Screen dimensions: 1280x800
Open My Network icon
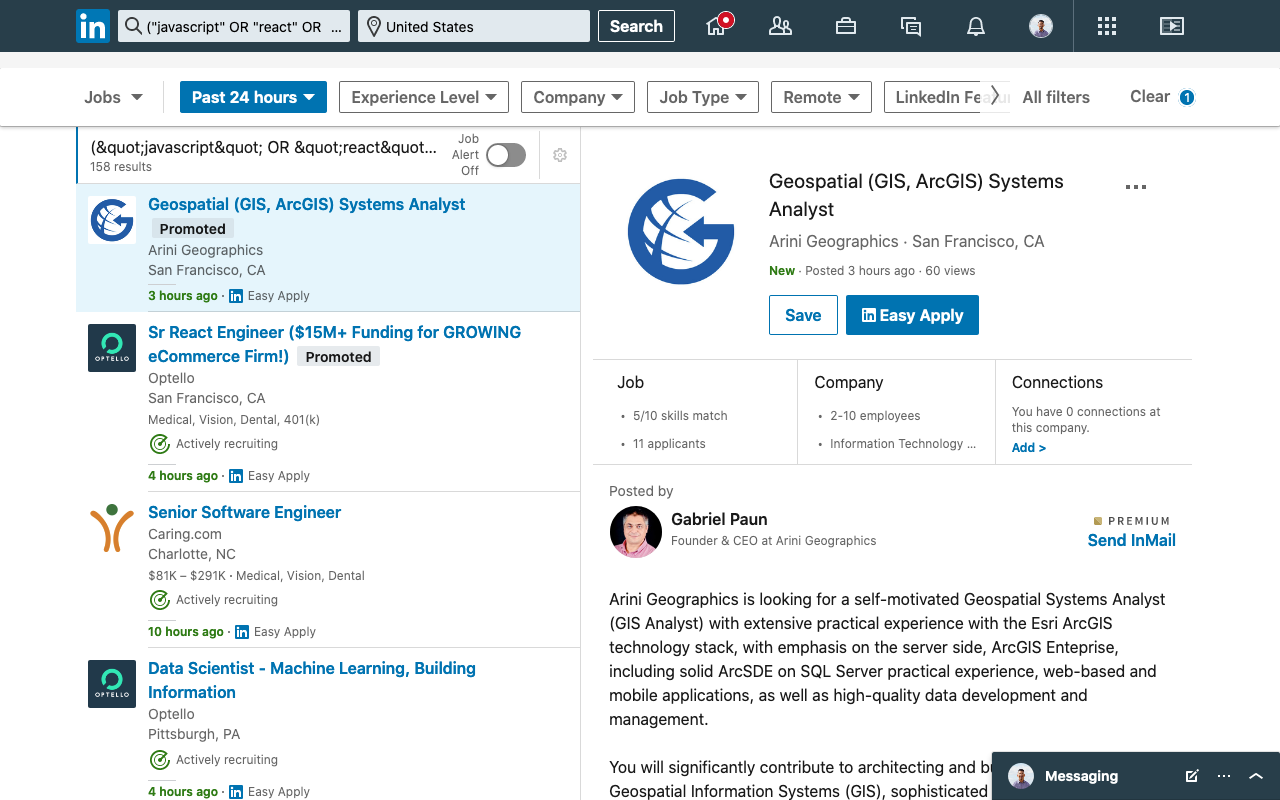[x=780, y=26]
